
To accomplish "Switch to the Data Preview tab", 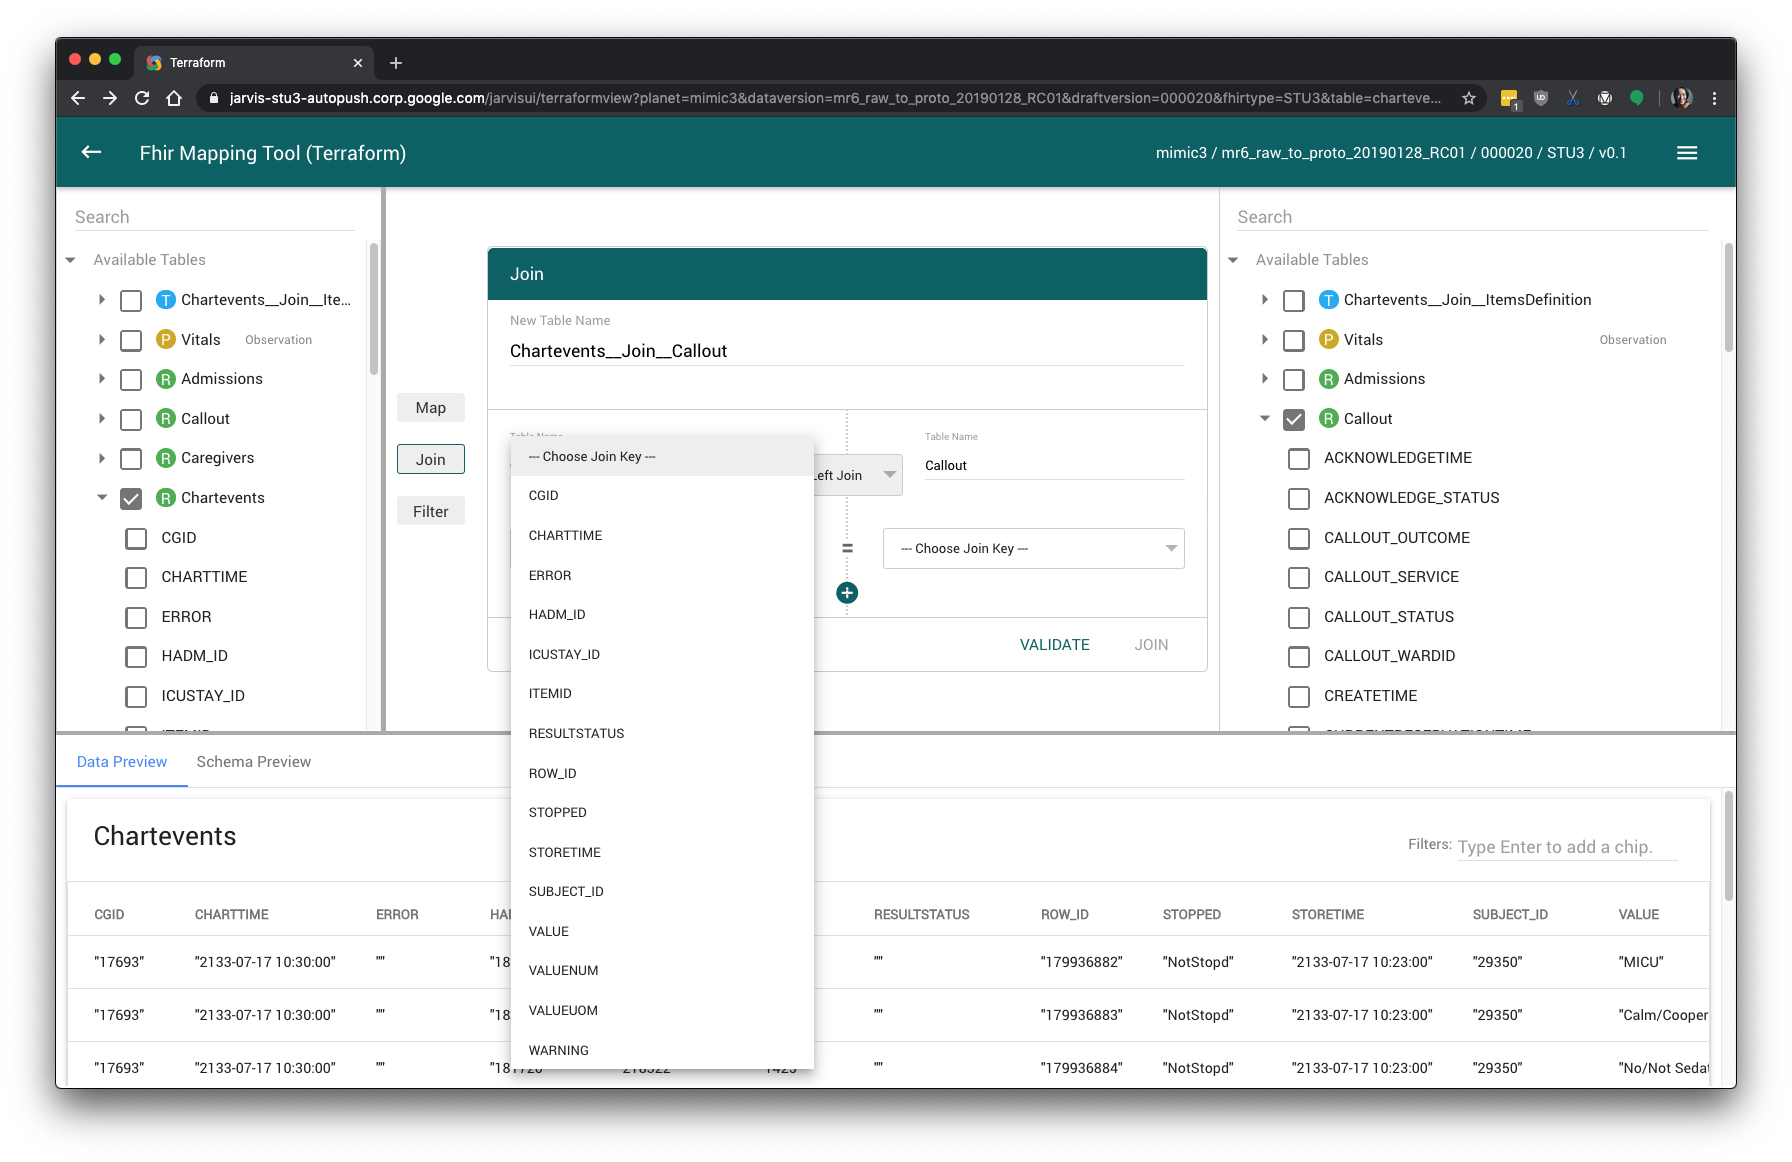I will (x=122, y=762).
